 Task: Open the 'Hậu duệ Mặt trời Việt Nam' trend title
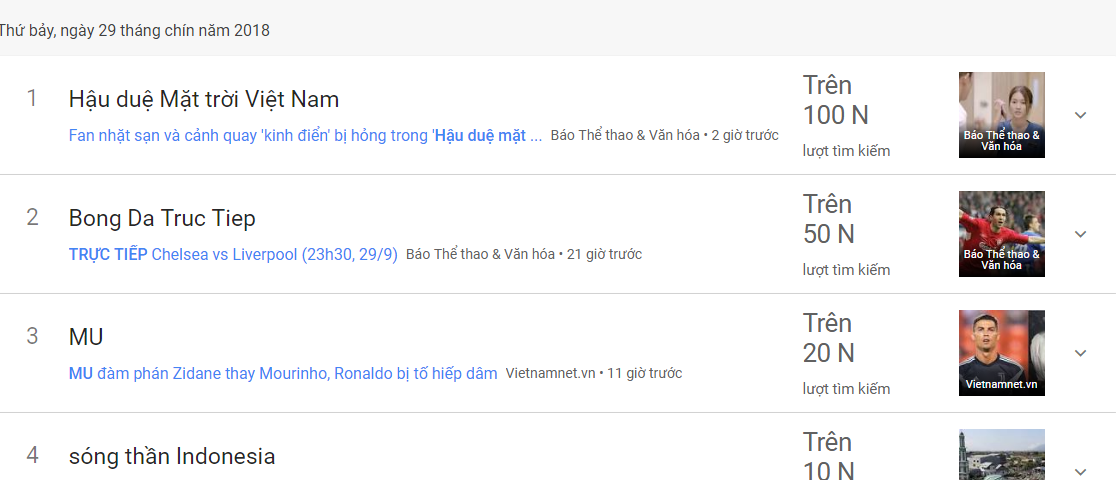[x=204, y=99]
